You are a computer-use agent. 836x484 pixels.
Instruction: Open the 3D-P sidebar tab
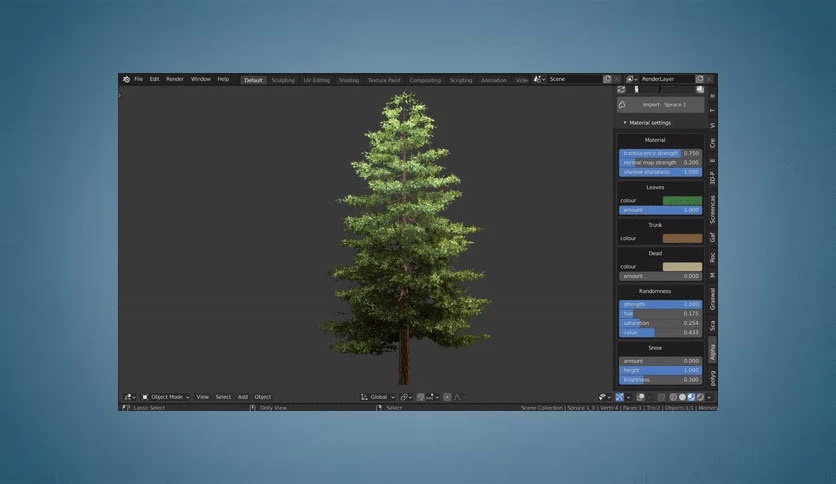(712, 178)
